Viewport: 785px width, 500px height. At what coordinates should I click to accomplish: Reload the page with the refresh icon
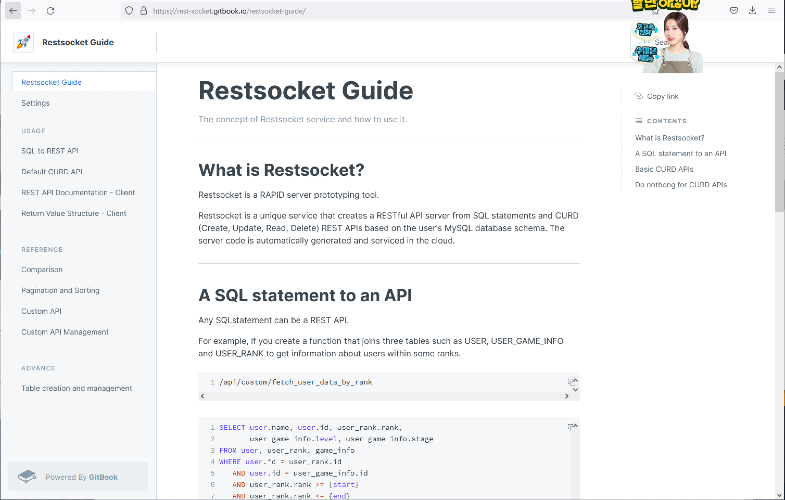point(51,10)
